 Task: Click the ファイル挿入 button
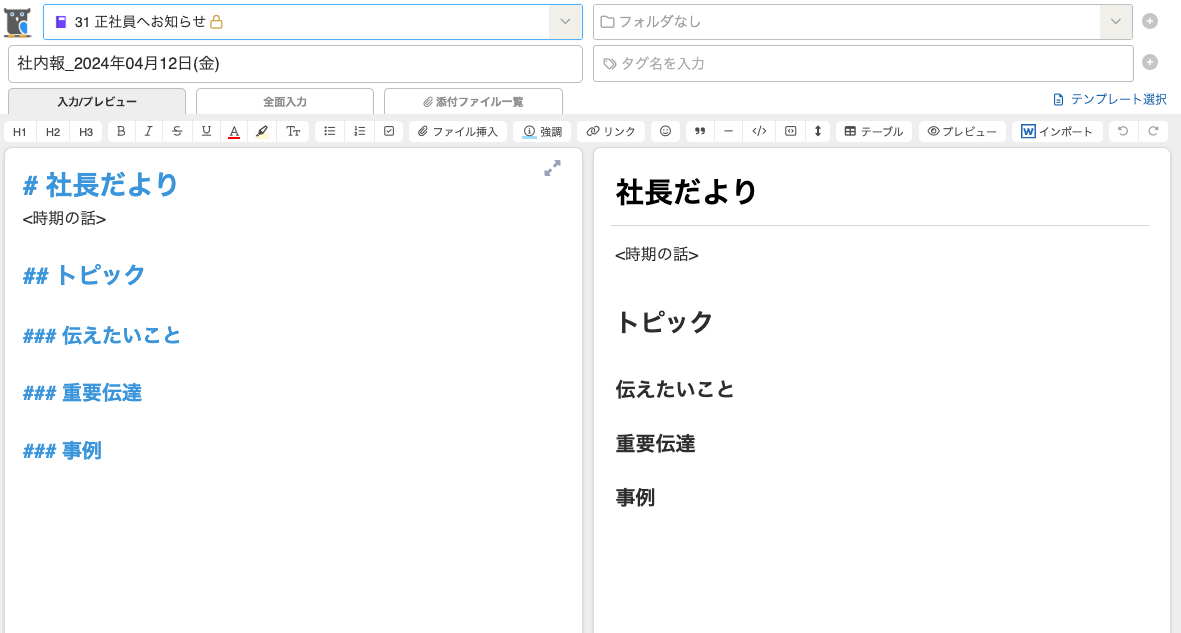[x=458, y=131]
